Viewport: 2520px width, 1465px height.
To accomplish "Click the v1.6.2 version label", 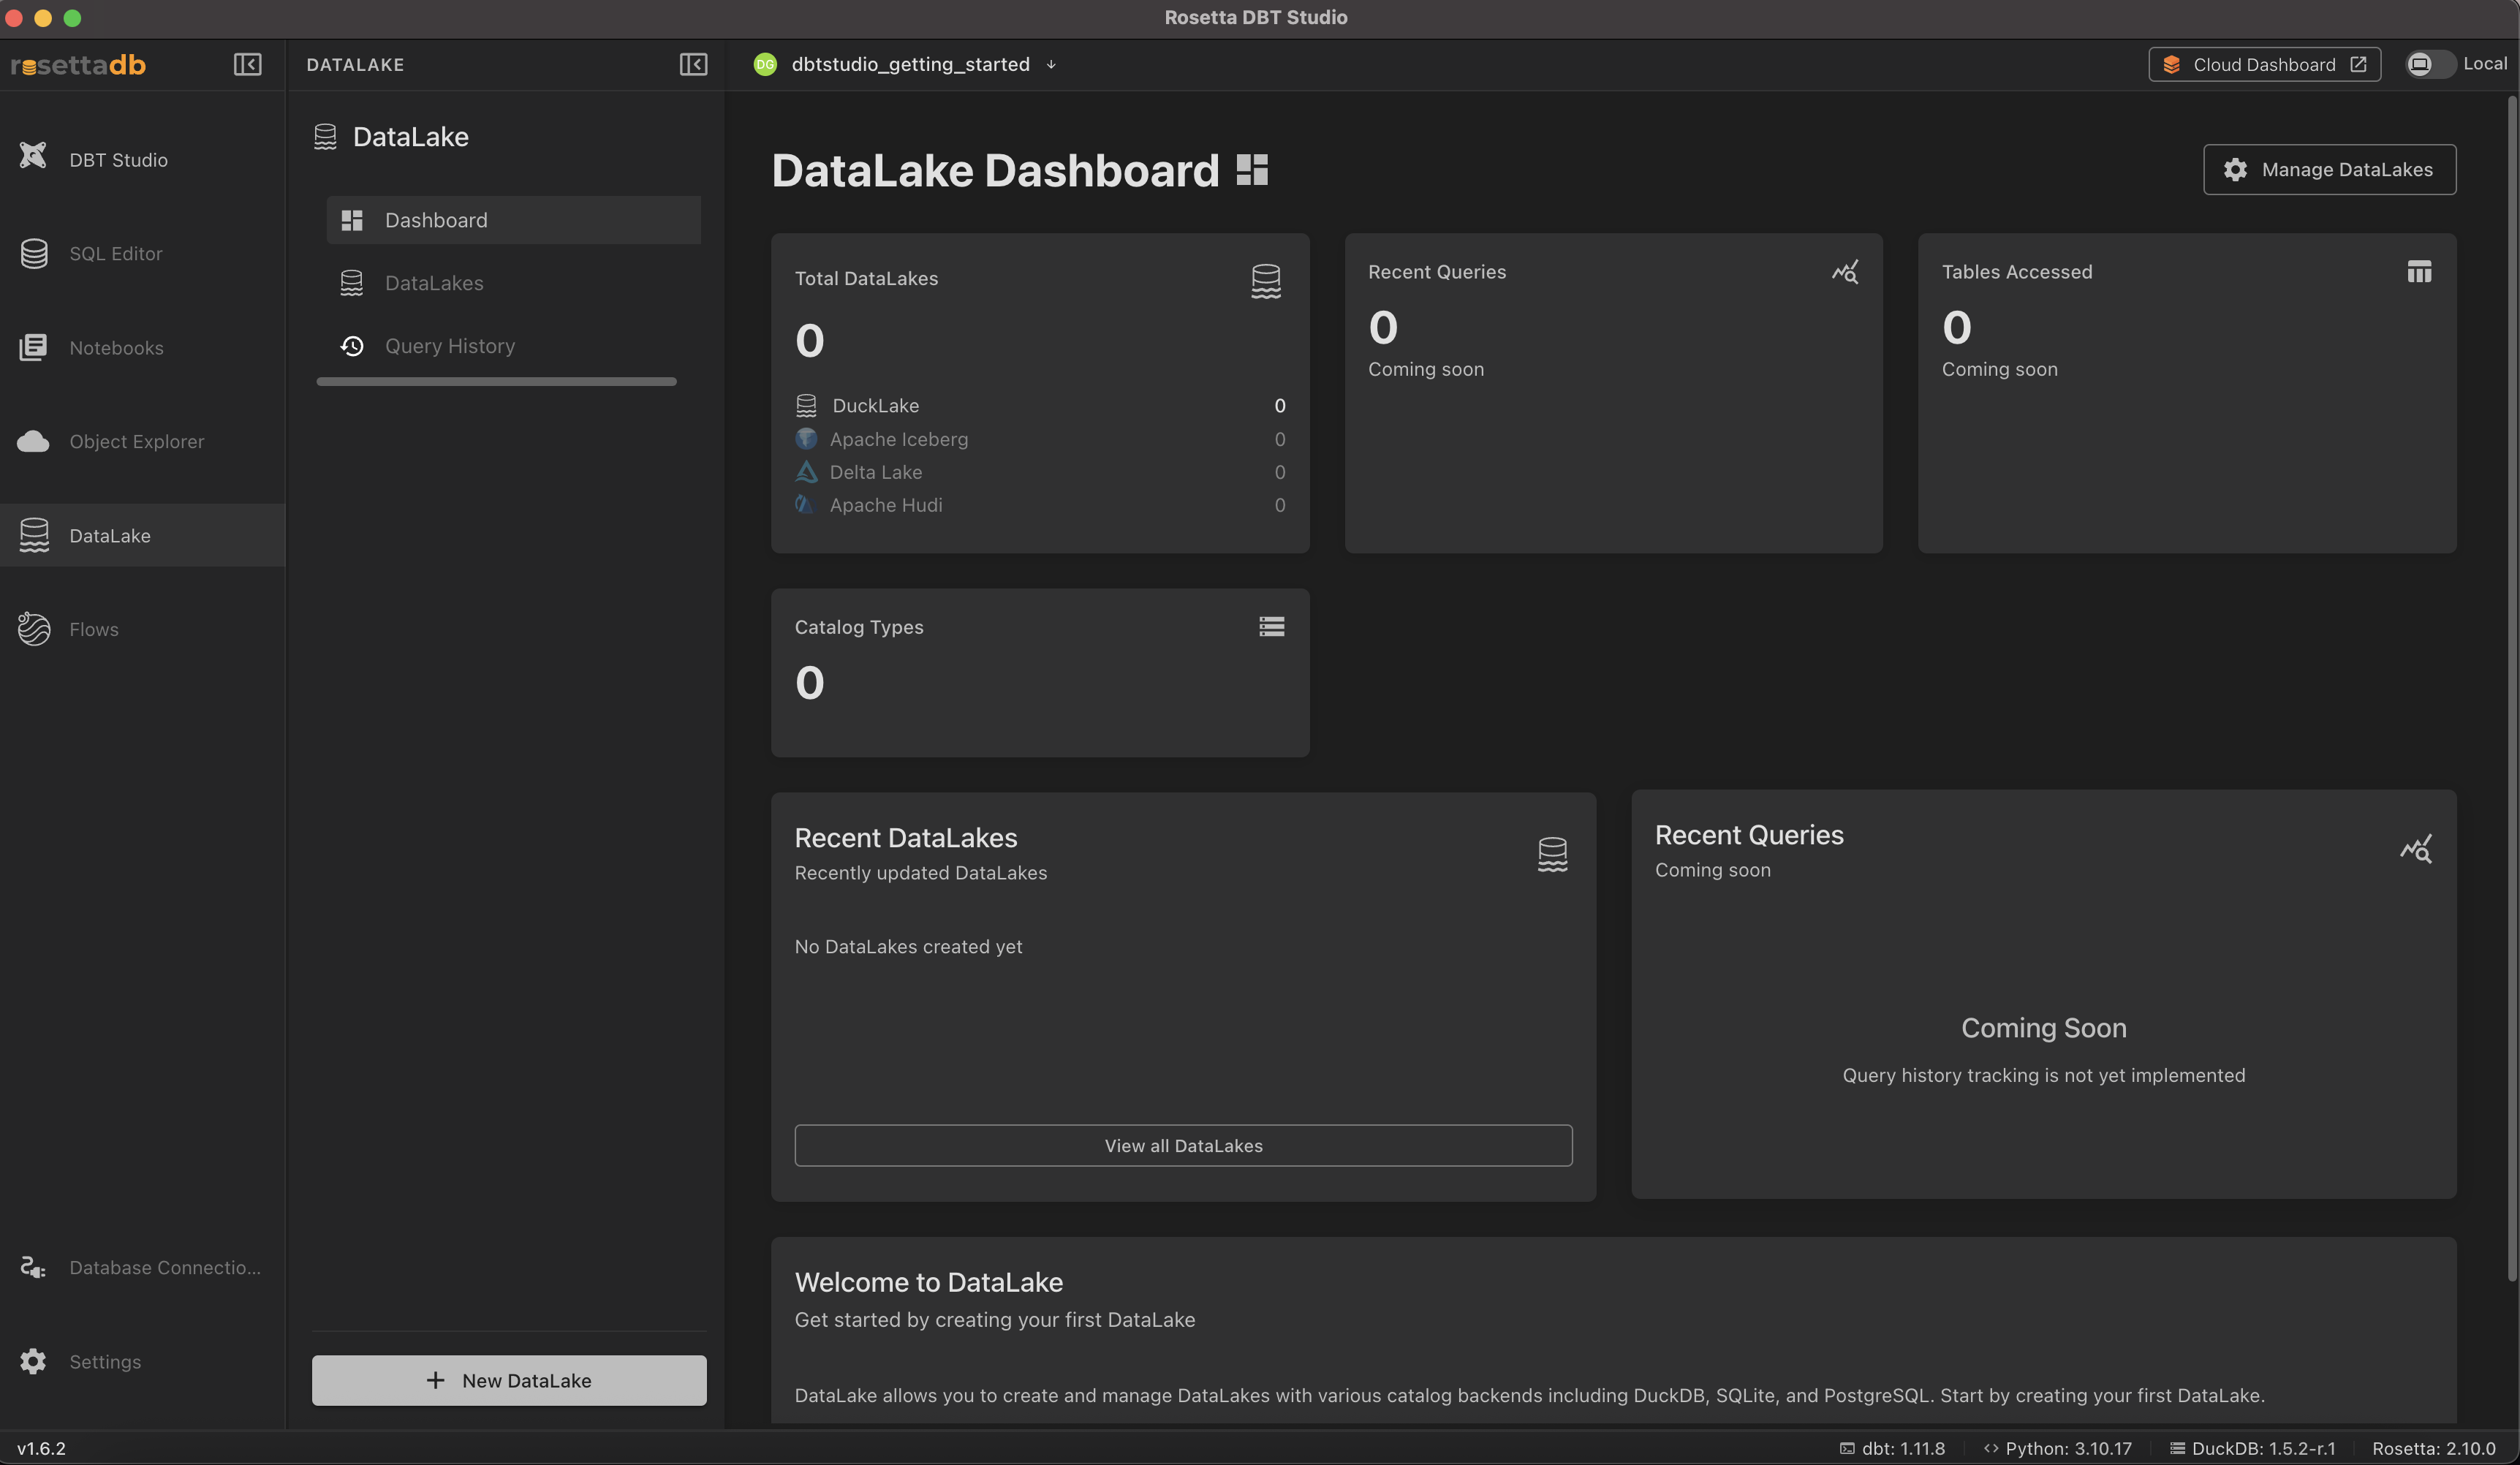I will click(41, 1448).
